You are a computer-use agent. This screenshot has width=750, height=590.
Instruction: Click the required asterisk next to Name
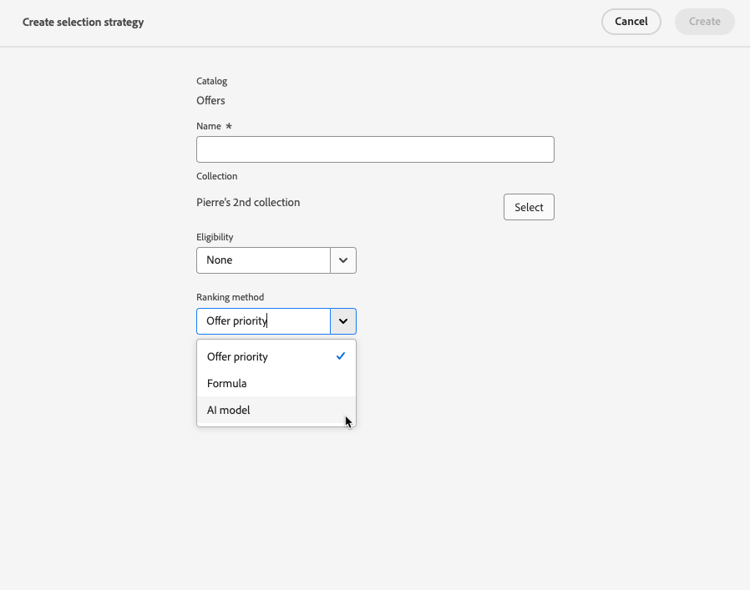229,126
